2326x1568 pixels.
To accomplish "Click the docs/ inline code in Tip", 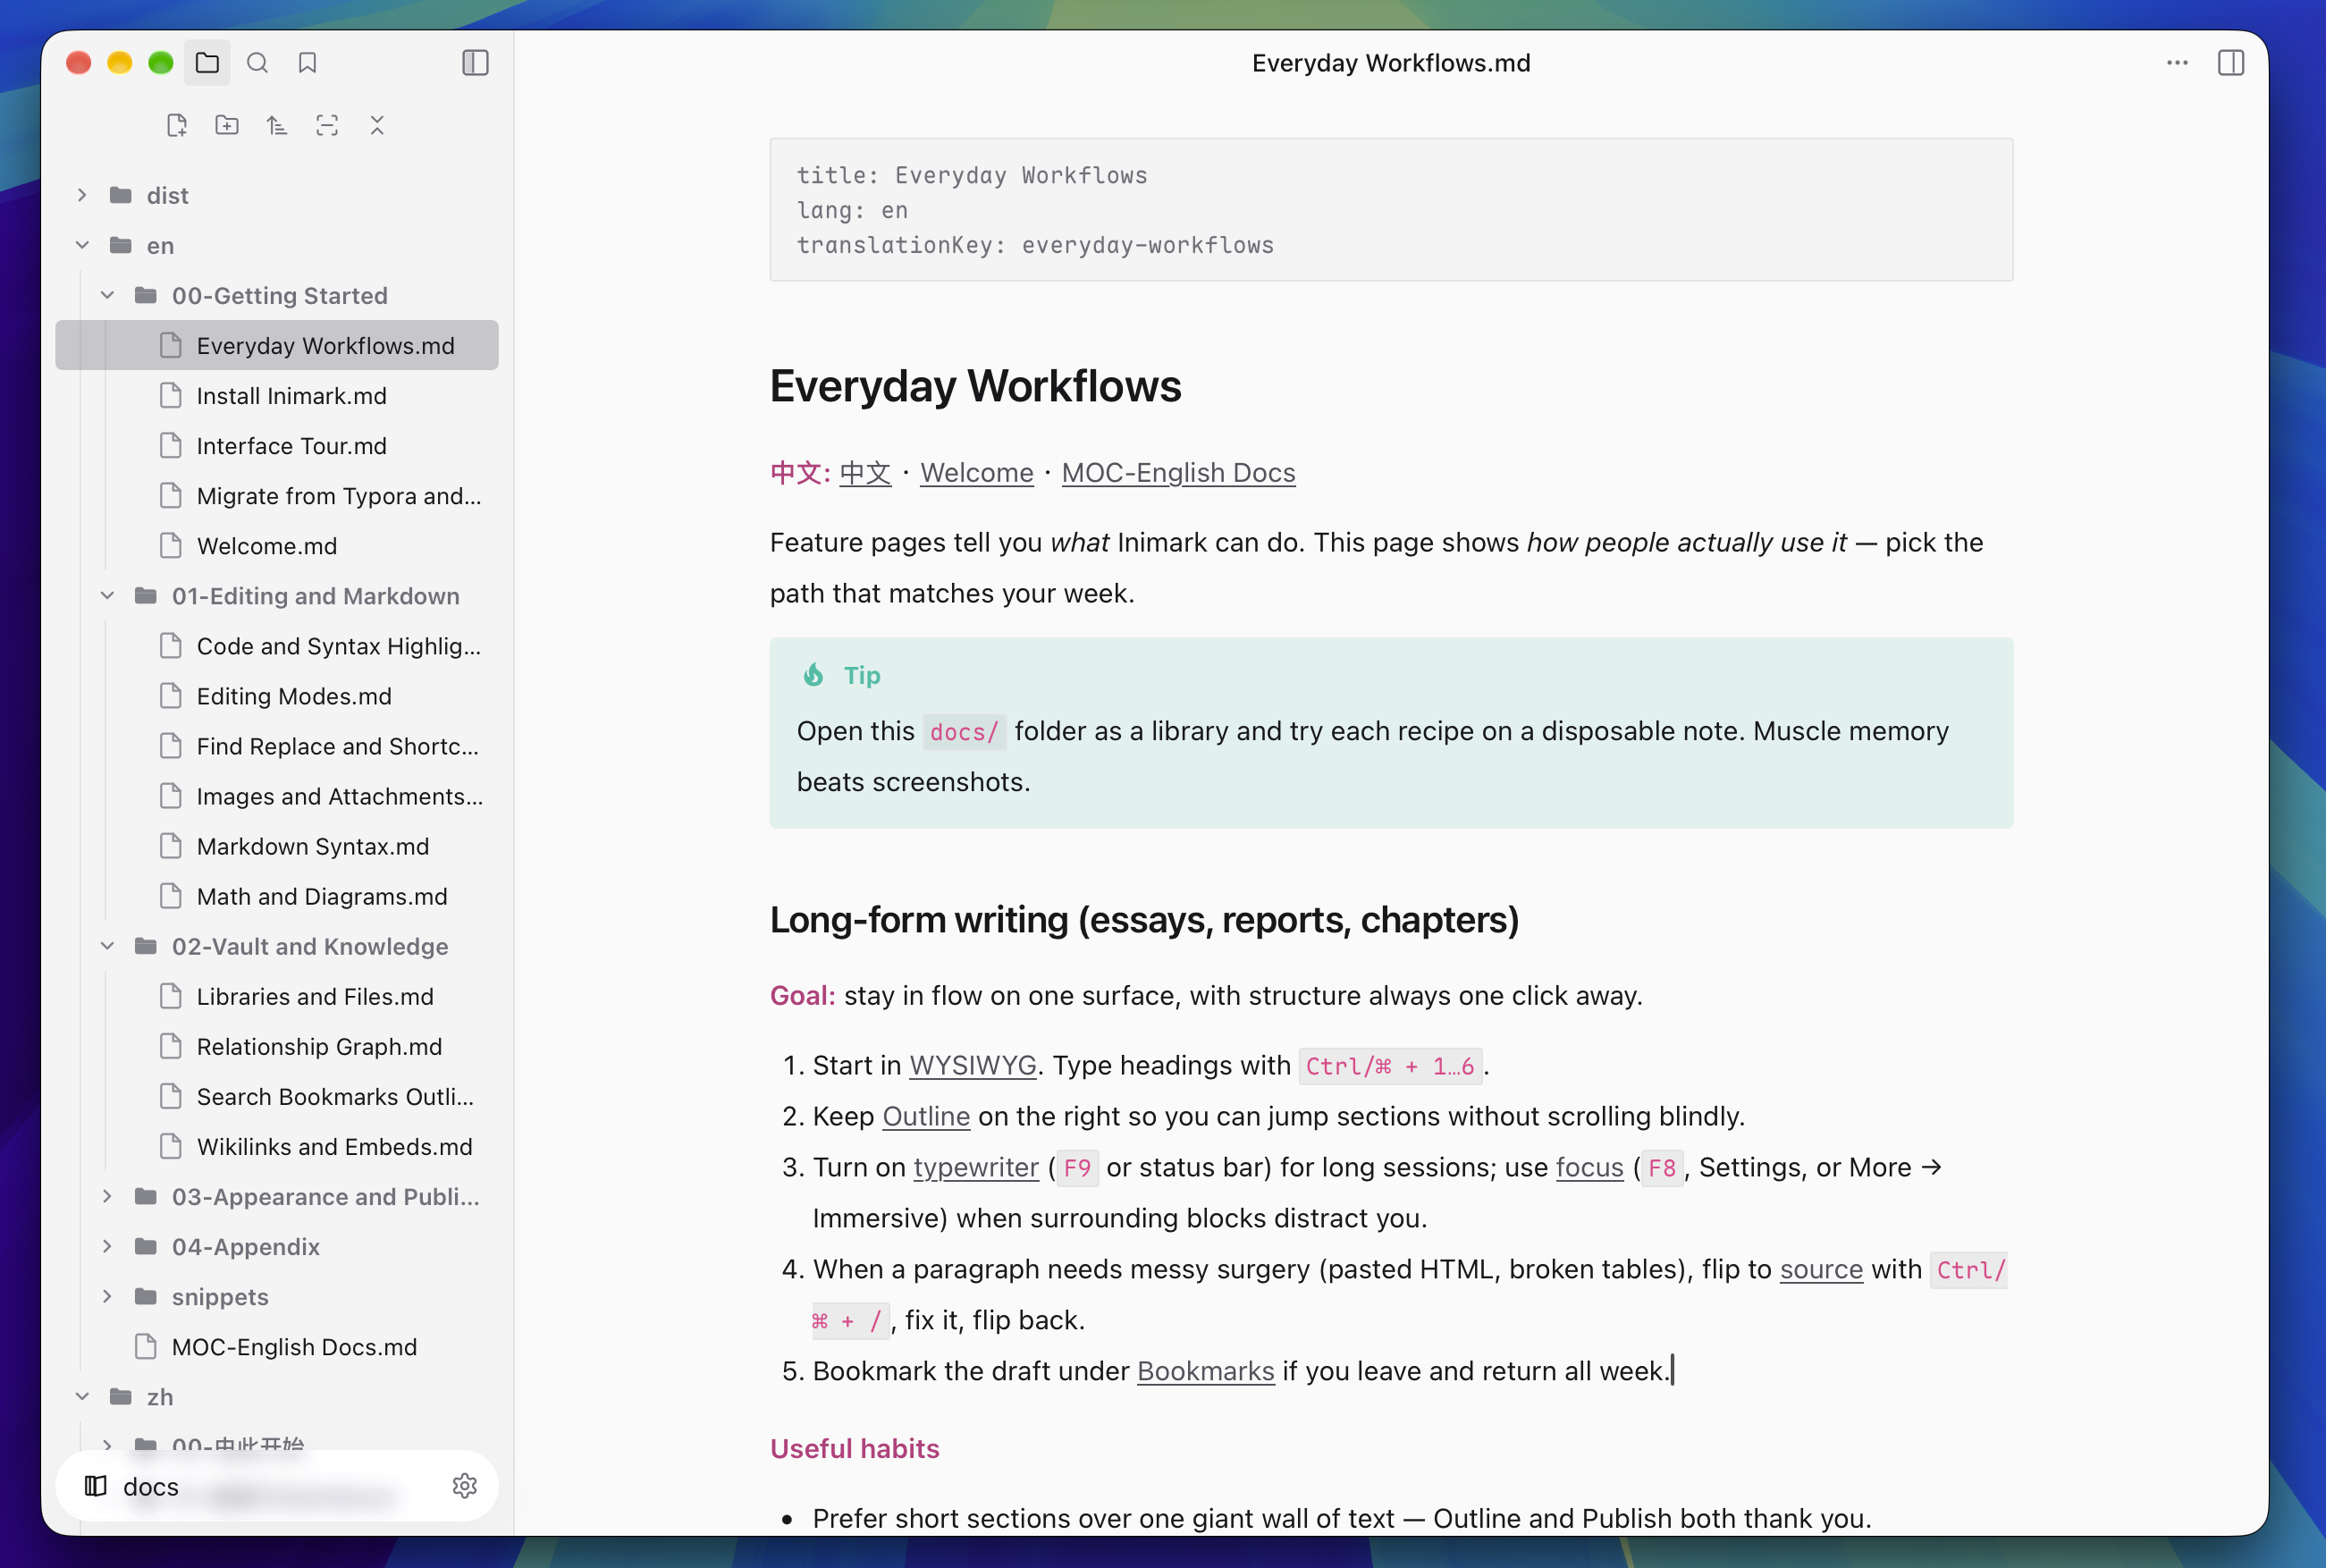I will pos(964,732).
